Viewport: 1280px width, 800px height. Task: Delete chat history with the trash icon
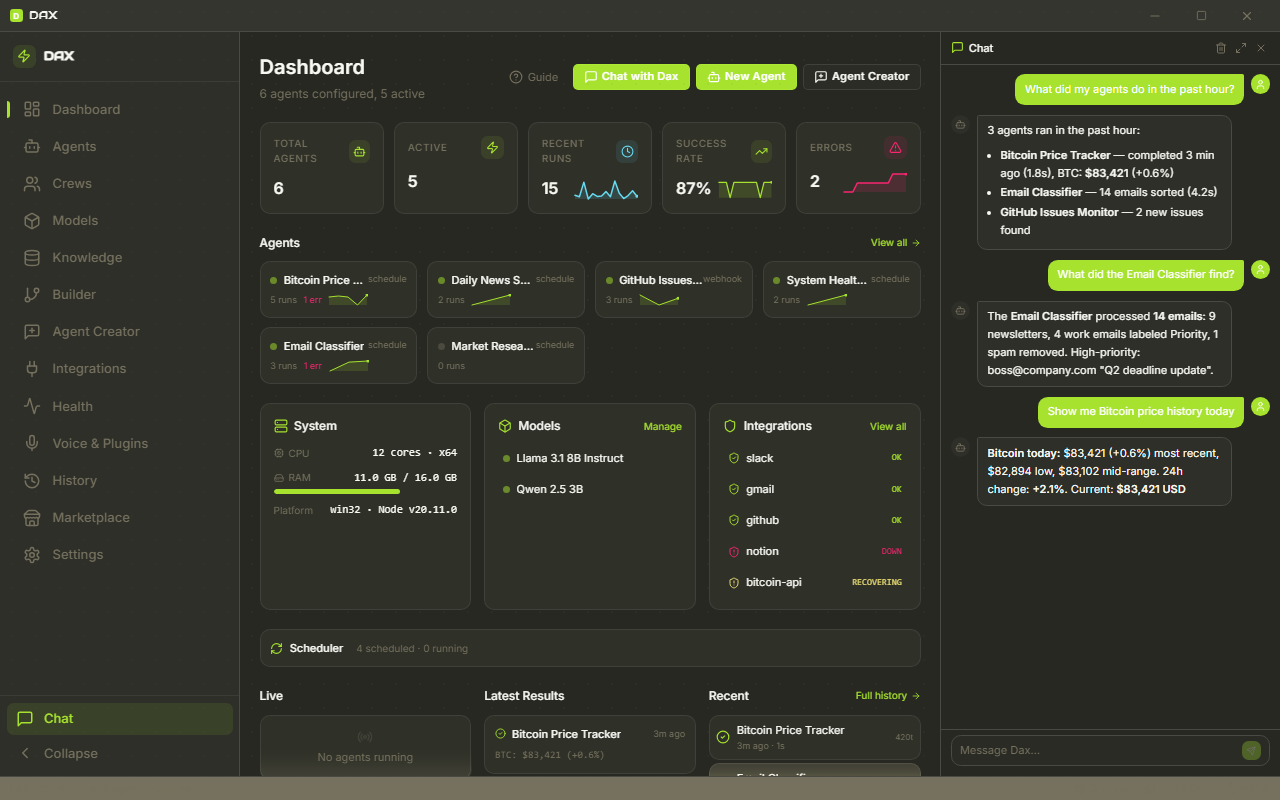click(1220, 48)
